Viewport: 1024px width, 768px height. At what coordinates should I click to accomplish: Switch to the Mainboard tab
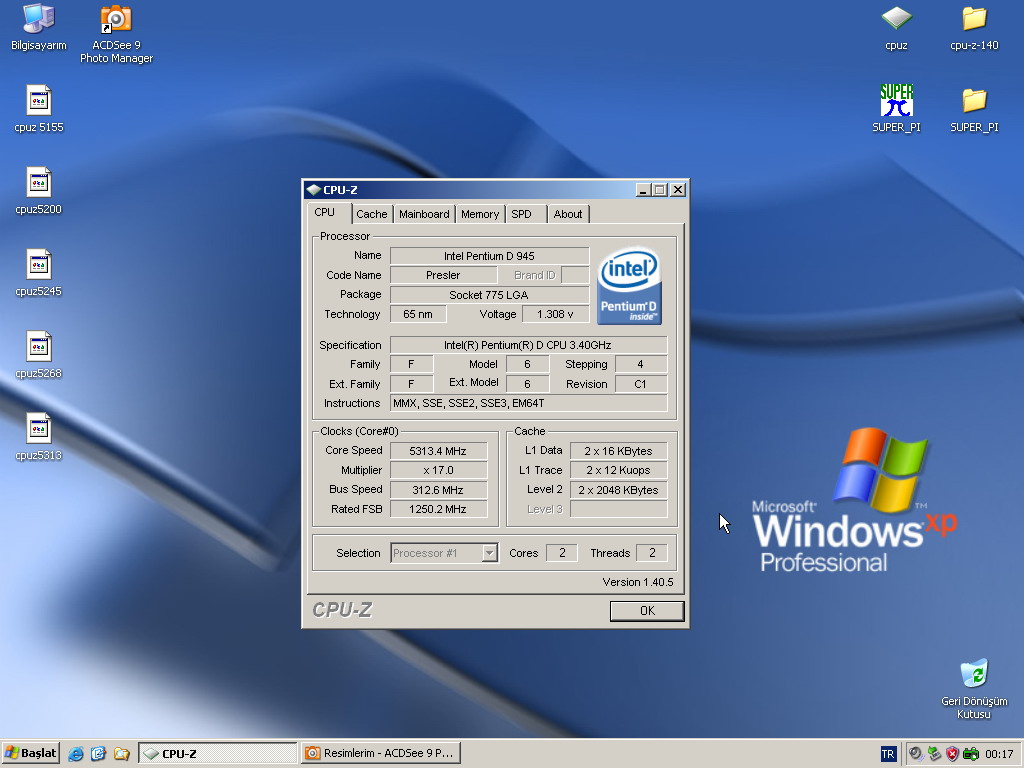click(x=424, y=214)
